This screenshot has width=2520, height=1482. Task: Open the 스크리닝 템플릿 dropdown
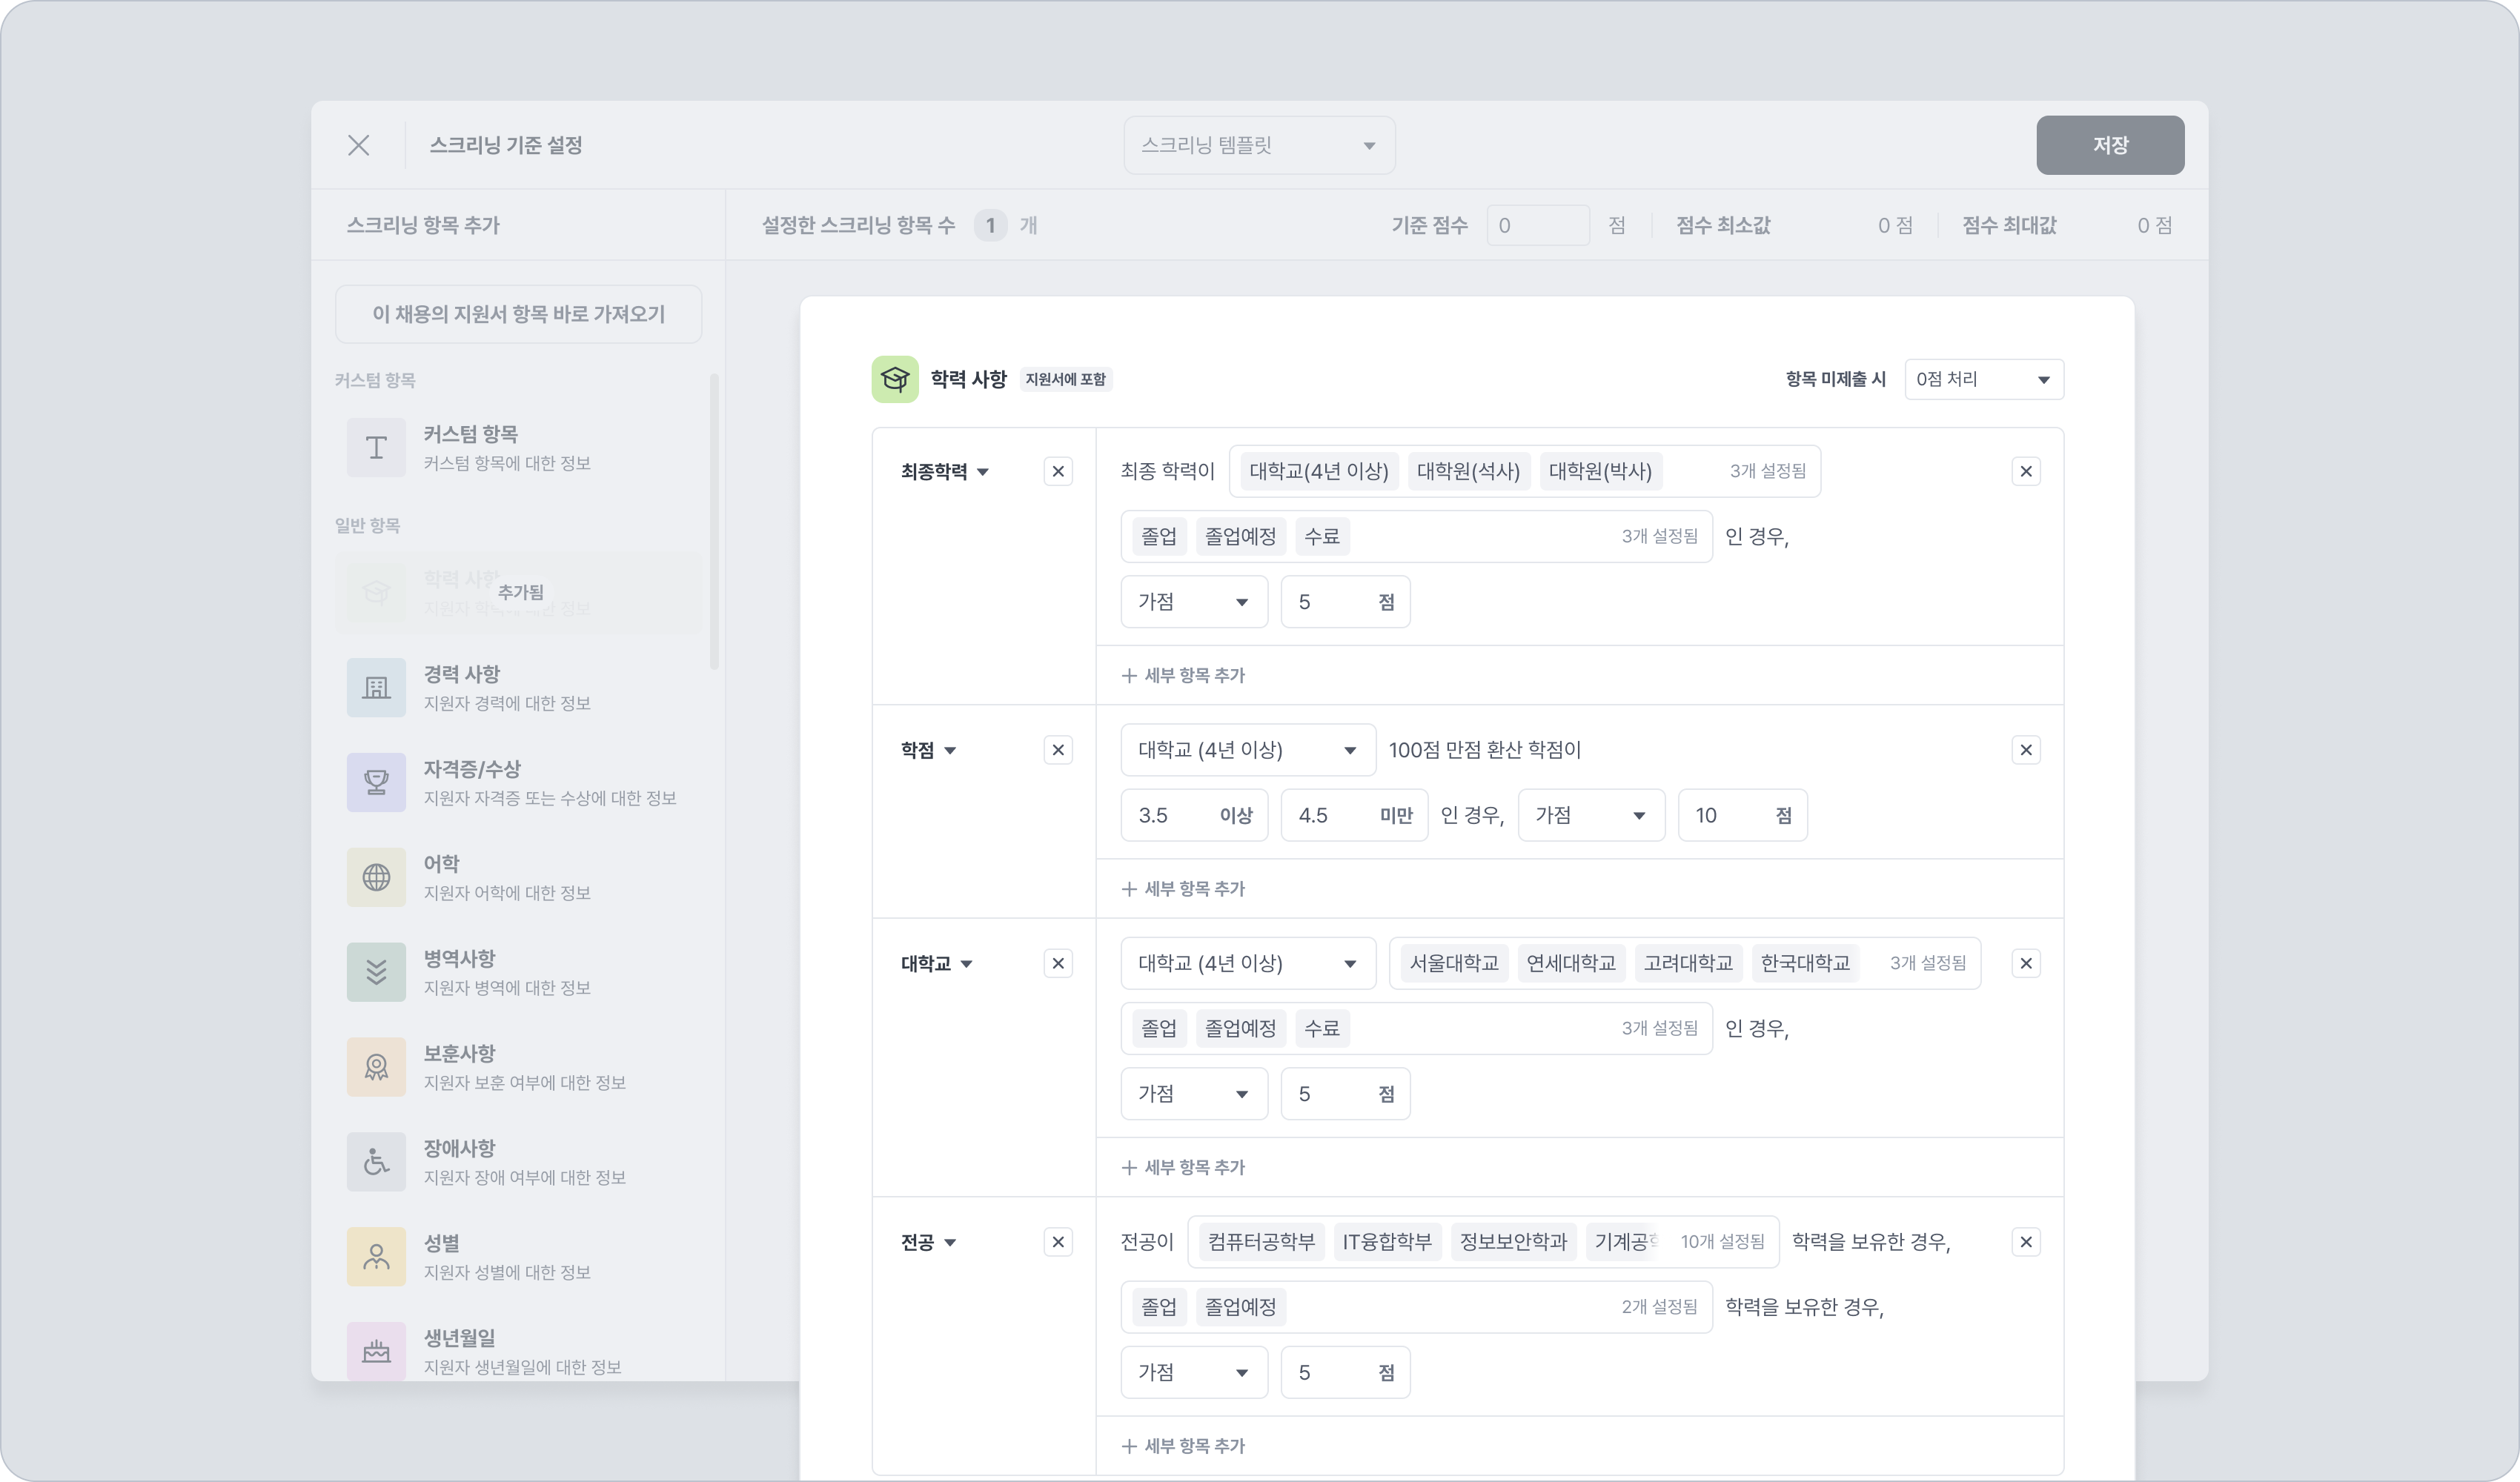1259,146
